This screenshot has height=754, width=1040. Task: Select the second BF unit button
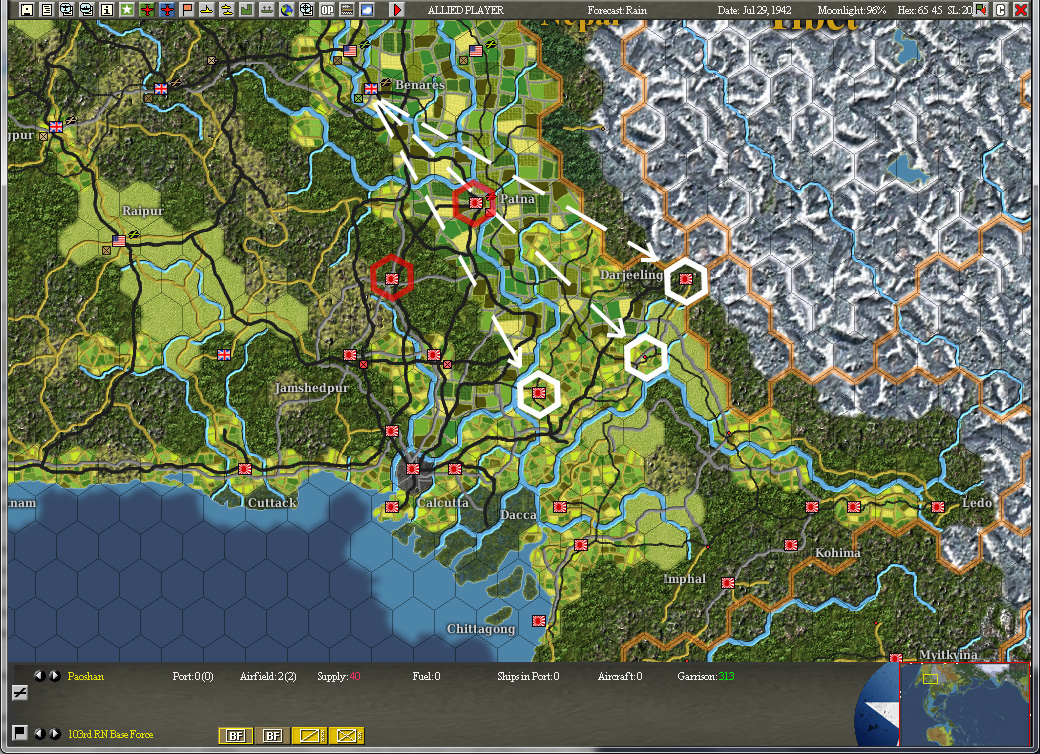[273, 735]
